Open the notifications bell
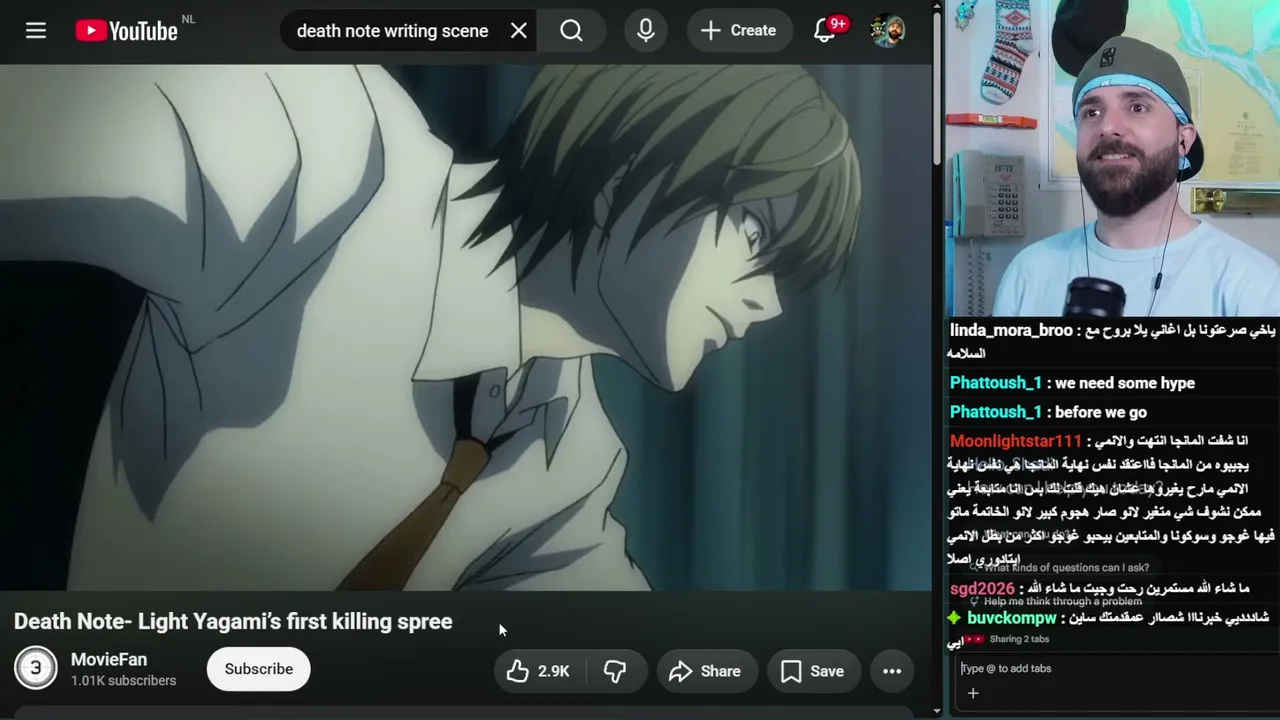Screen dimensions: 1280x720 click(x=826, y=31)
